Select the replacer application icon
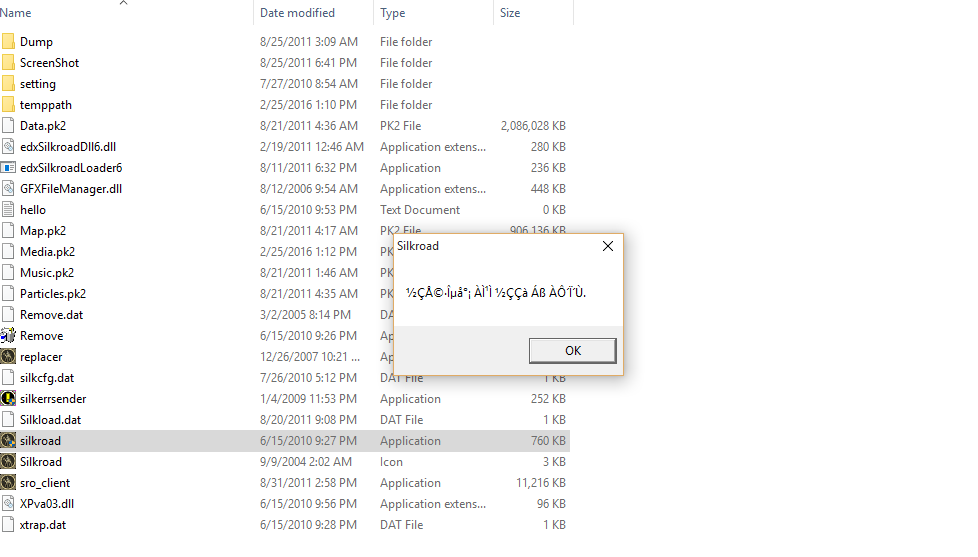The height and width of the screenshot is (557, 978). pyautogui.click(x=8, y=357)
